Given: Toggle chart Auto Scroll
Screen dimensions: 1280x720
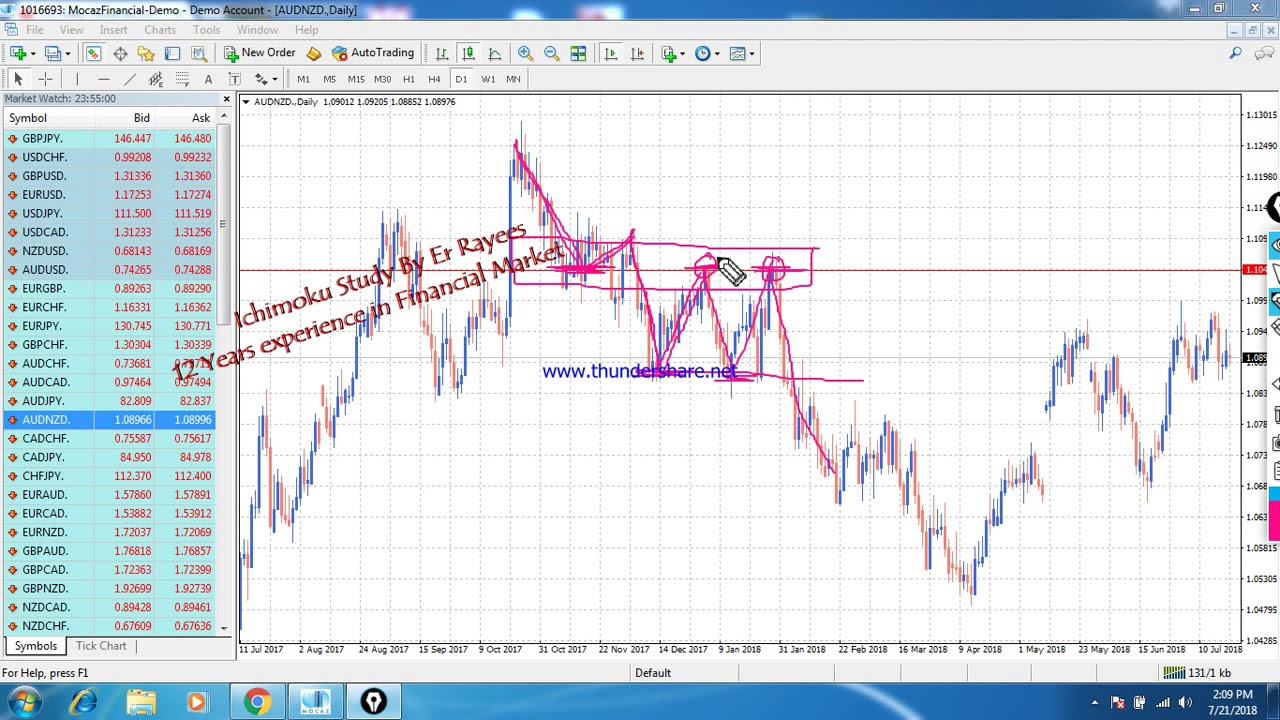Looking at the screenshot, I should (610, 53).
